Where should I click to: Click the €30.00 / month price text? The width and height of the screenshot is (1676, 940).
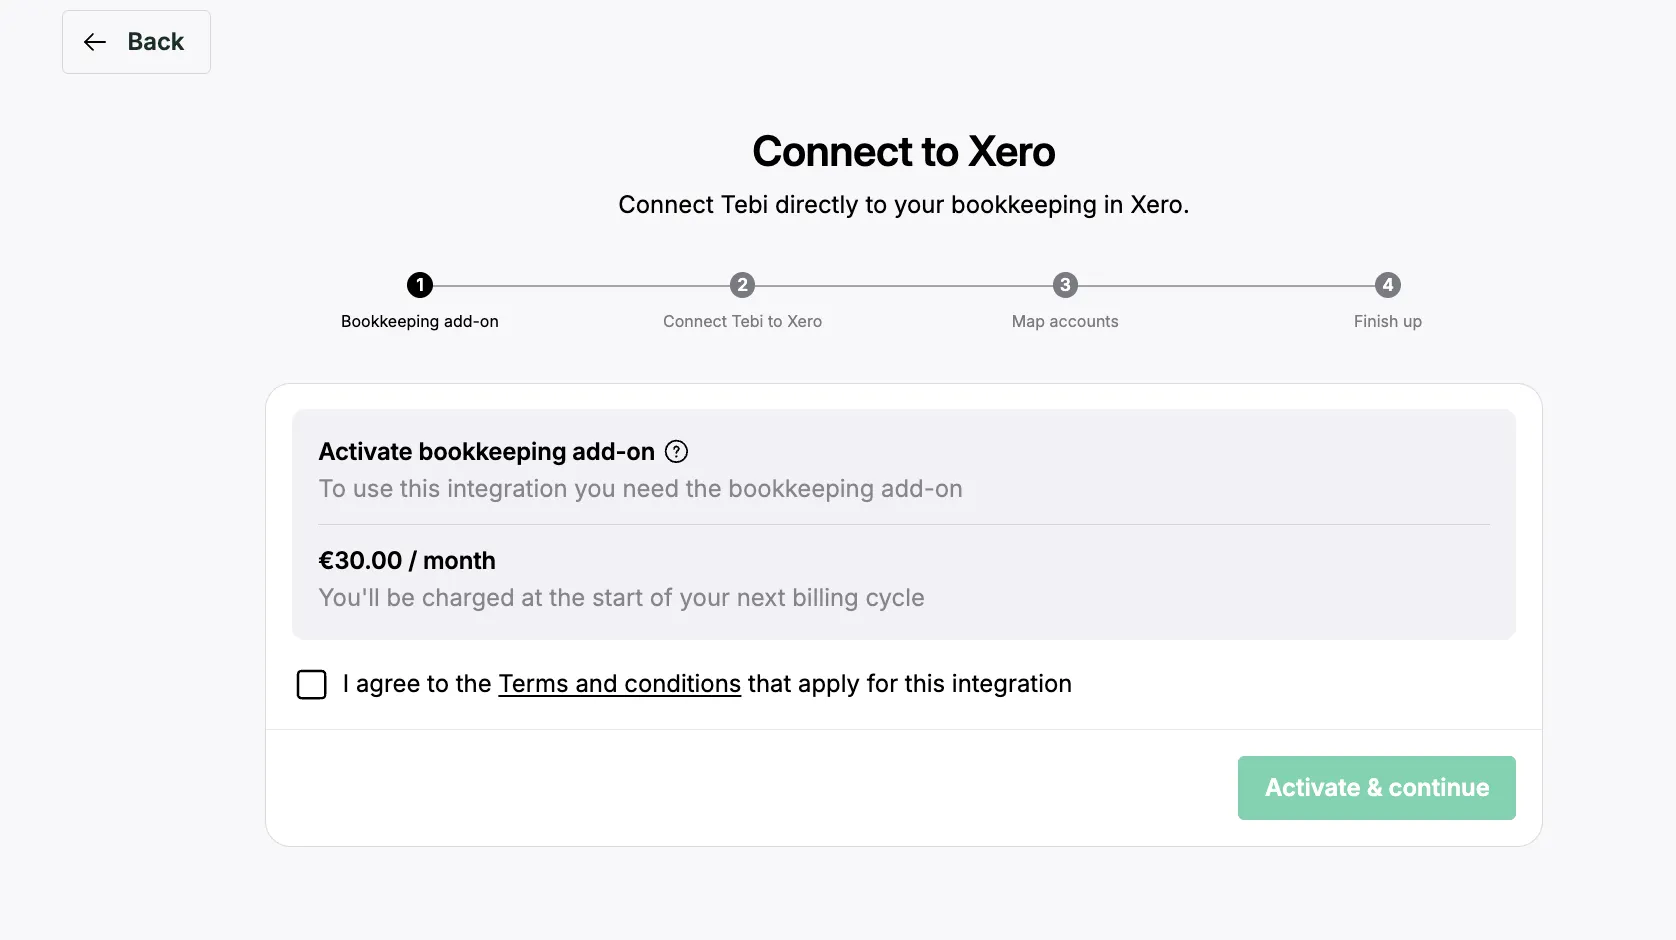[407, 561]
